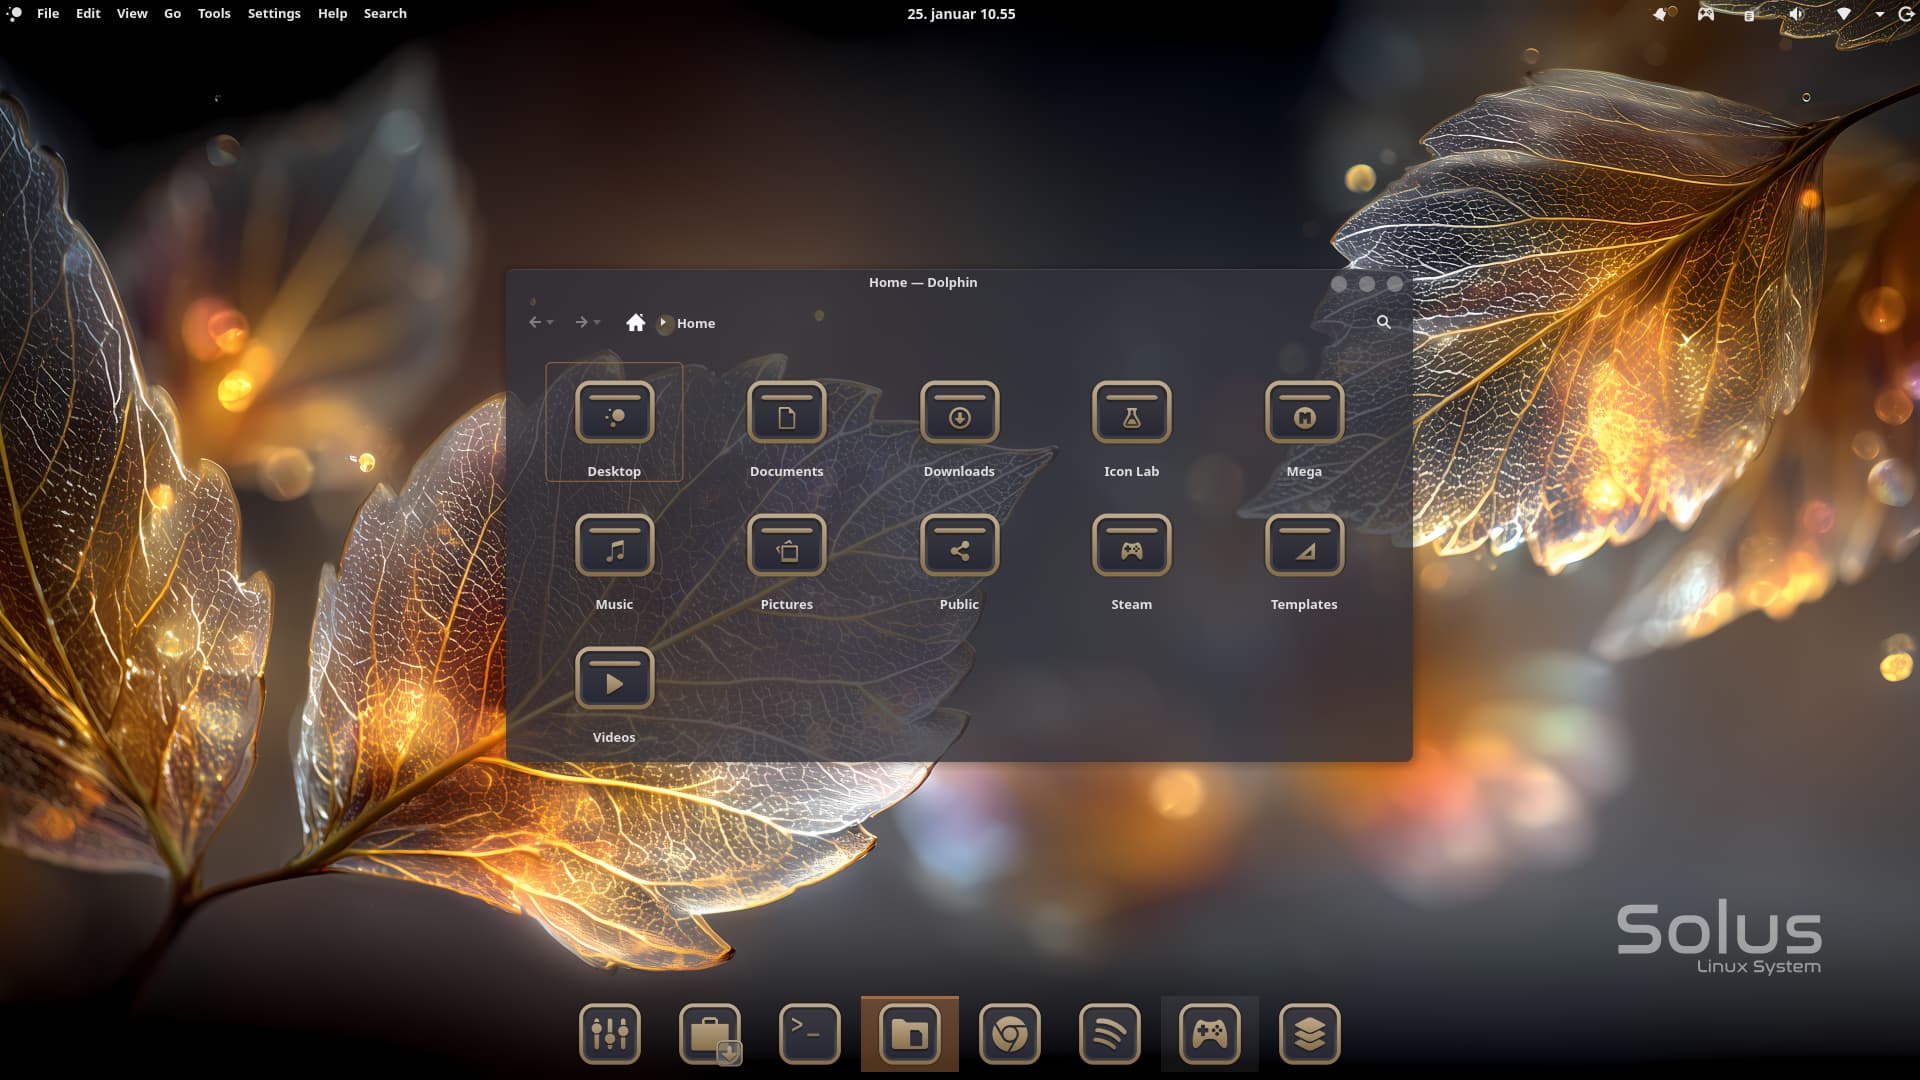
Task: Click the home icon in breadcrumb bar
Action: [635, 322]
